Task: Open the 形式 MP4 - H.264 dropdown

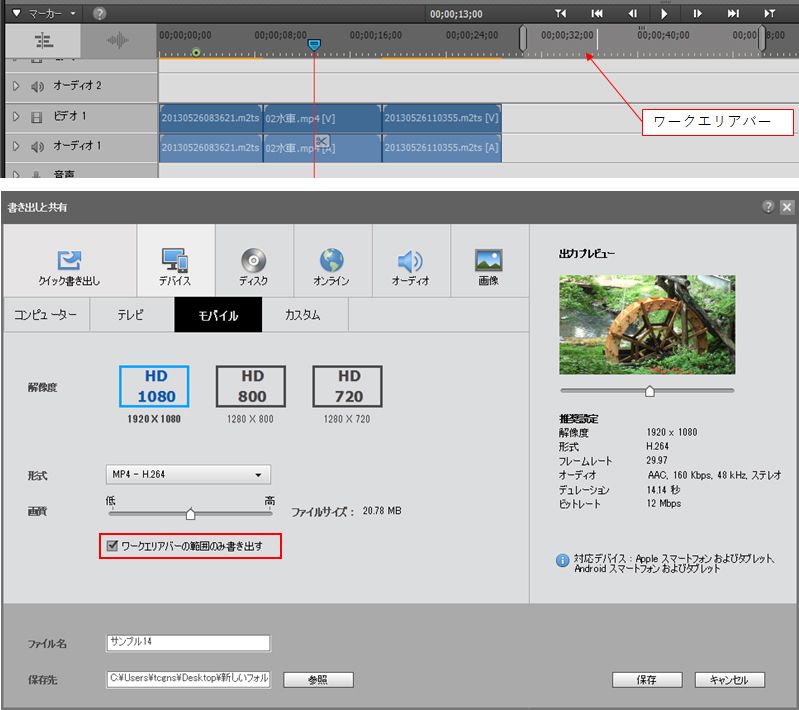Action: pyautogui.click(x=188, y=475)
